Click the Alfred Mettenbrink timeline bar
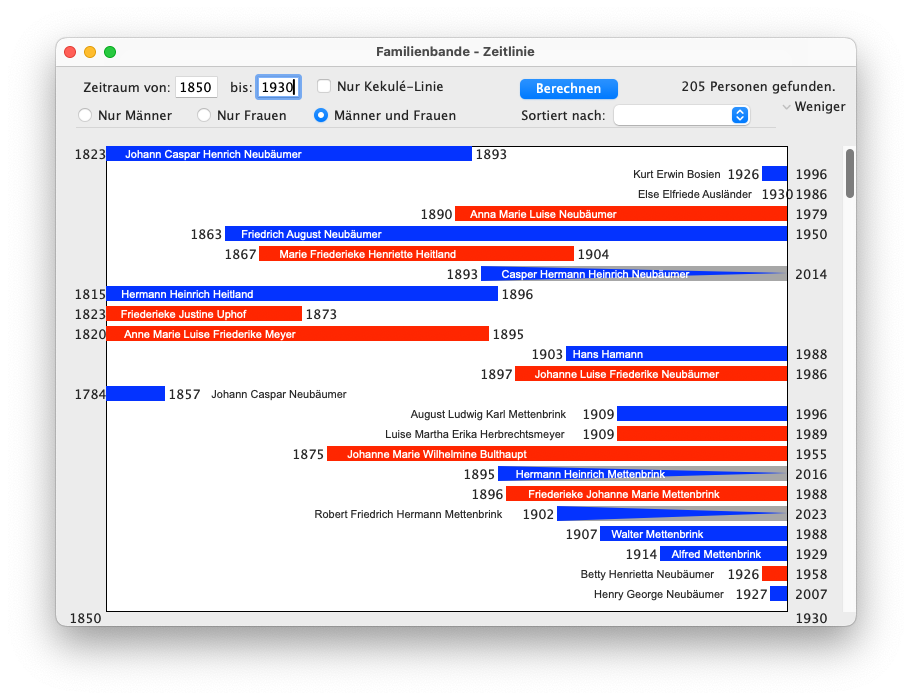912x700 pixels. [724, 554]
